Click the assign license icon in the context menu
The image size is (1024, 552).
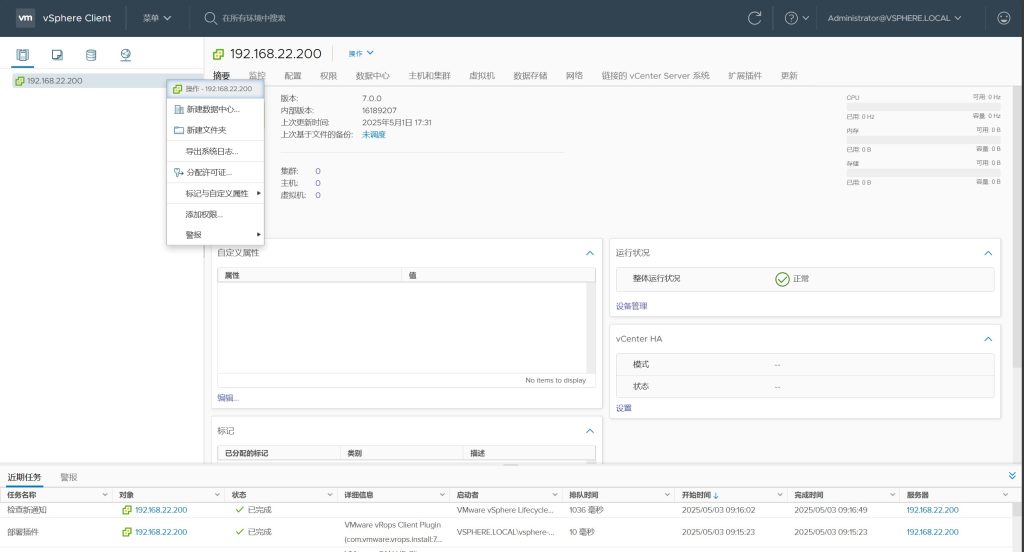coord(179,172)
